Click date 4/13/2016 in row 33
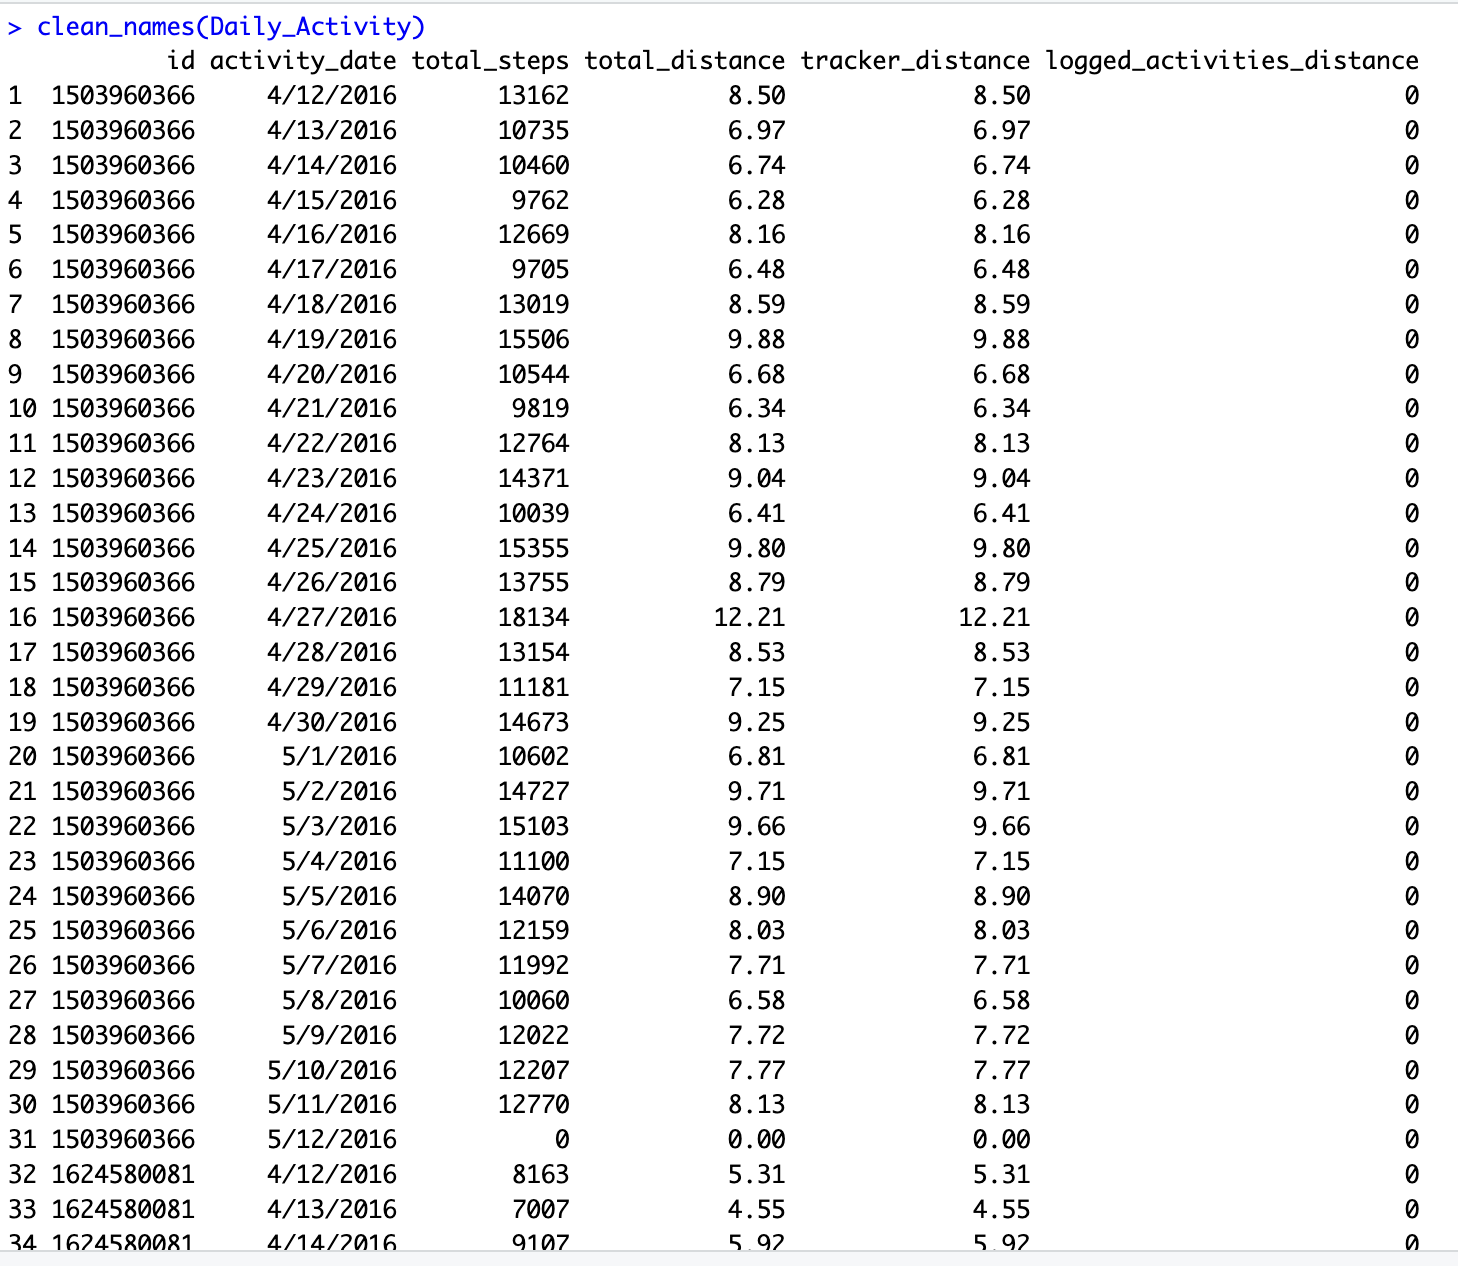Image resolution: width=1458 pixels, height=1266 pixels. [x=332, y=1209]
